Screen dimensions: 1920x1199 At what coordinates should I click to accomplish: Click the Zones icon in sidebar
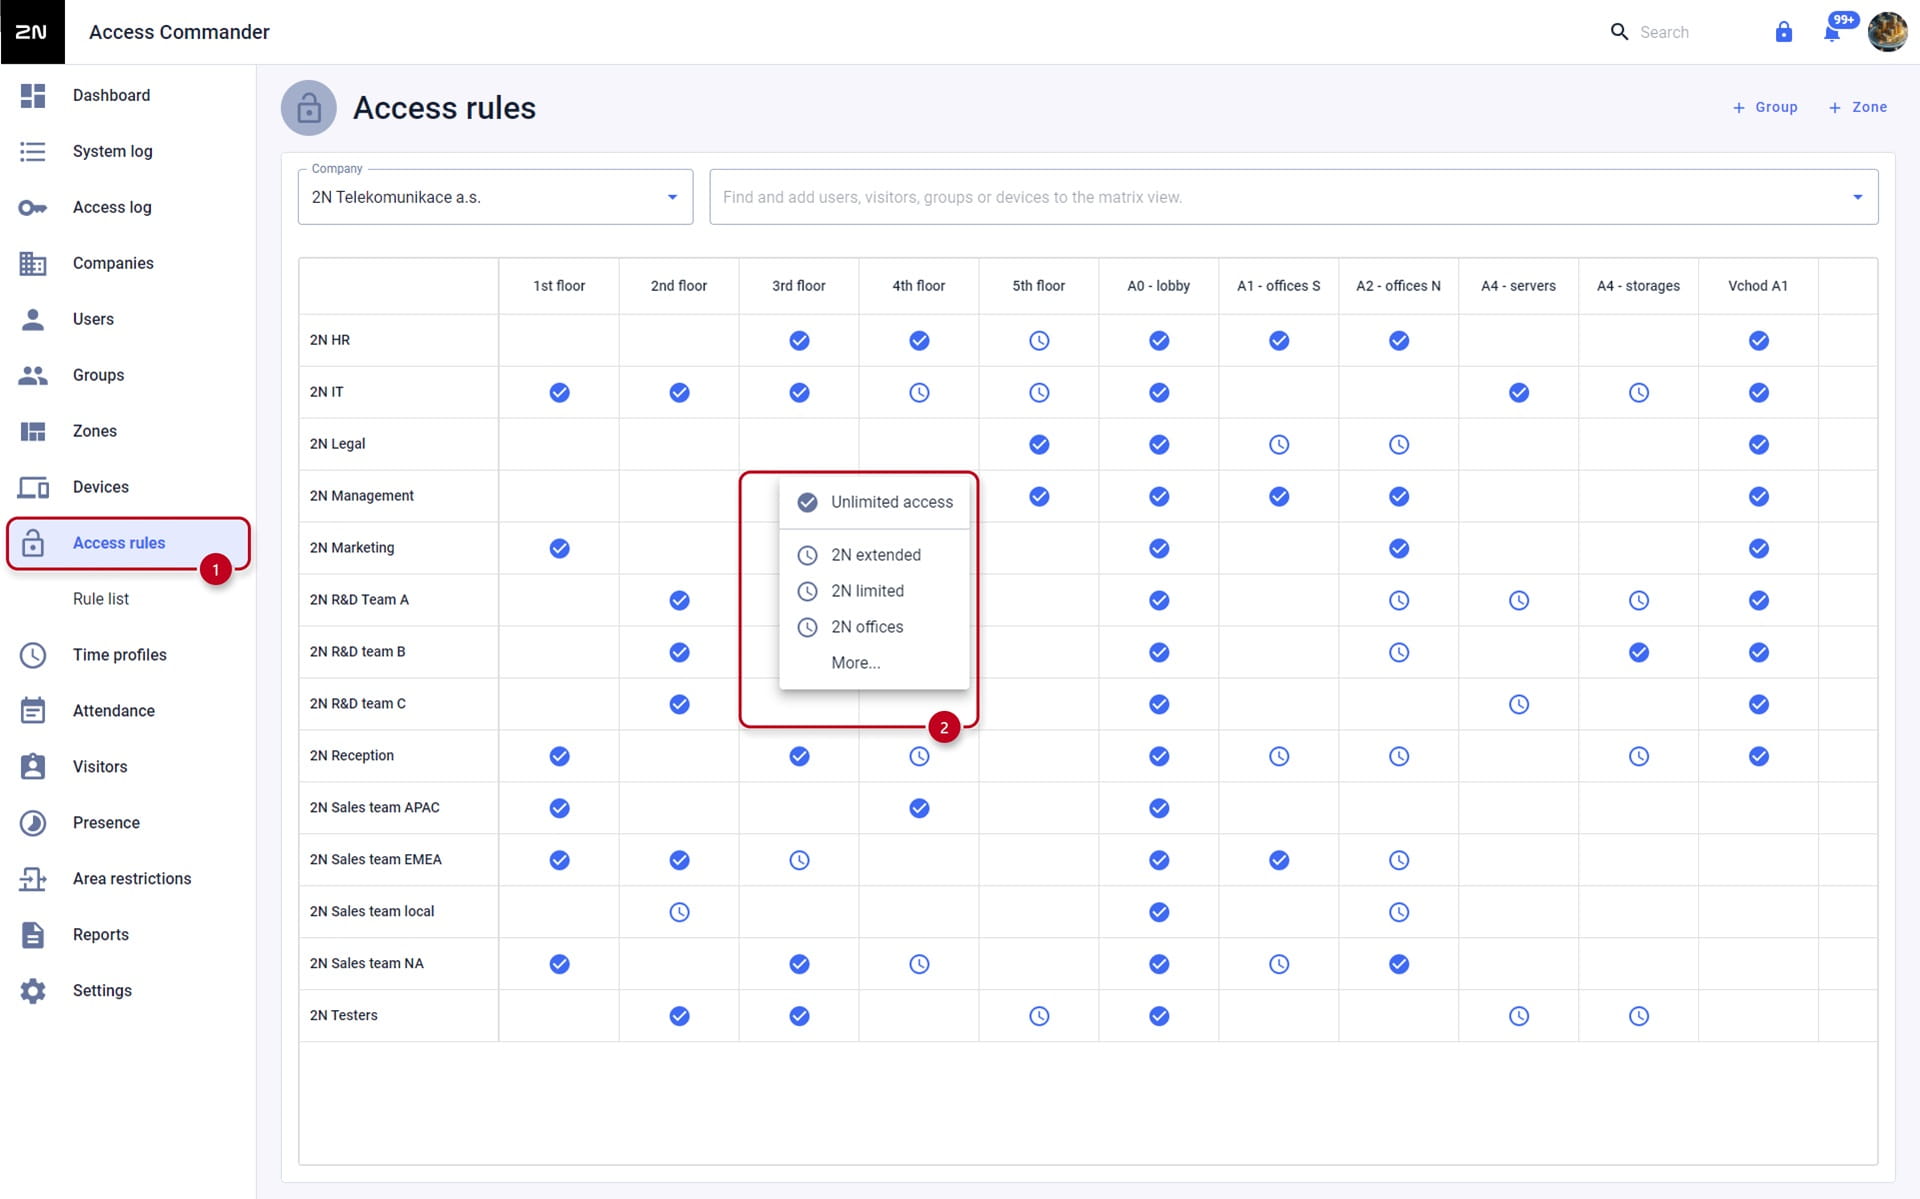tap(33, 431)
